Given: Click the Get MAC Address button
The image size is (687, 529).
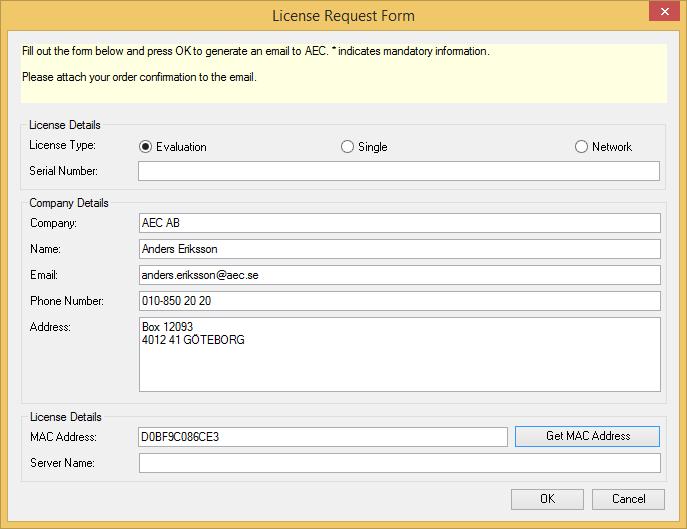Looking at the screenshot, I should (587, 437).
